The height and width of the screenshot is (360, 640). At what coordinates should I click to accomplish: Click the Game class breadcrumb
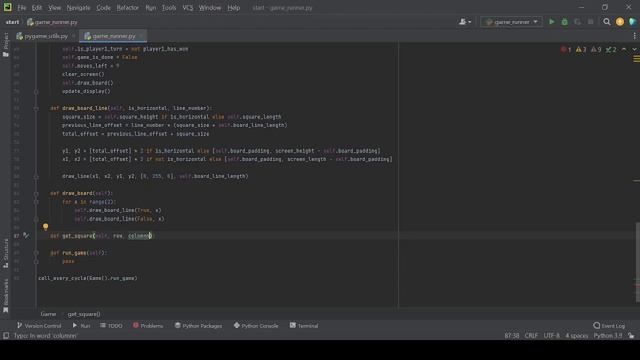48,314
